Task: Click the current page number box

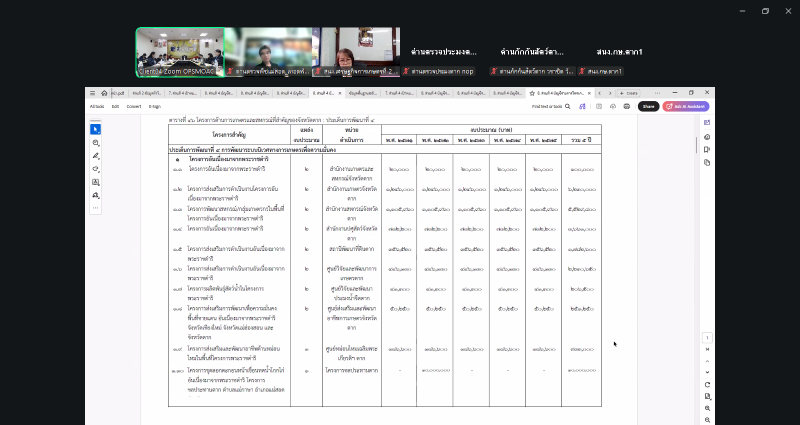Action: point(707,338)
